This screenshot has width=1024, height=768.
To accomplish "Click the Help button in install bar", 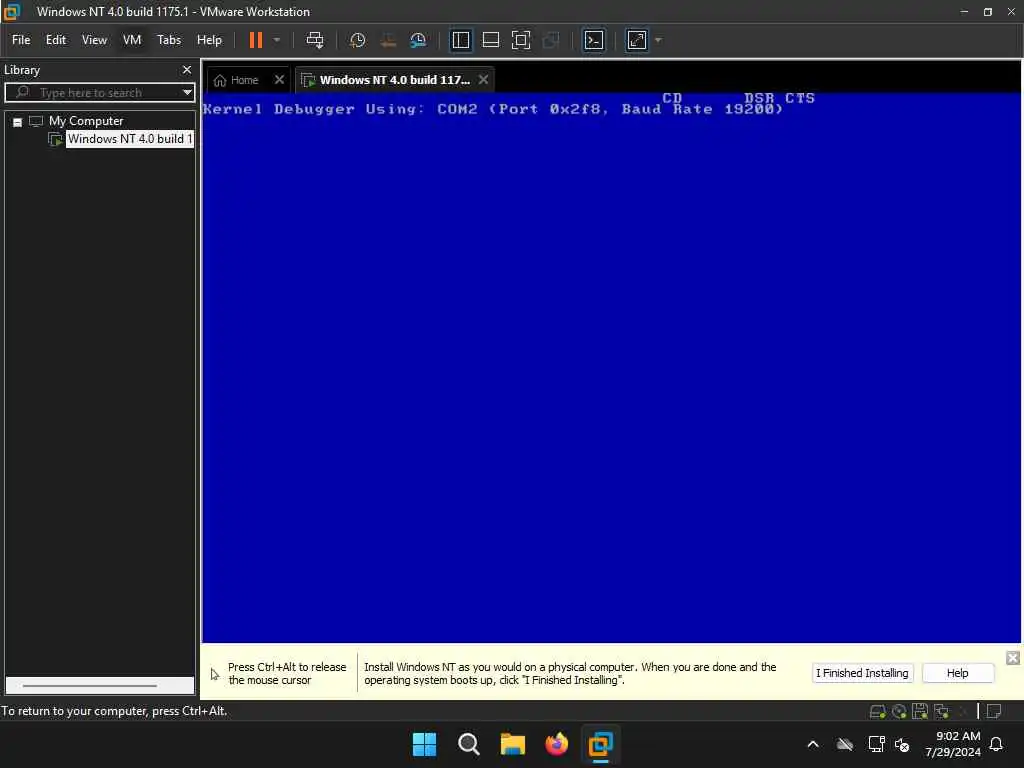I will 957,673.
